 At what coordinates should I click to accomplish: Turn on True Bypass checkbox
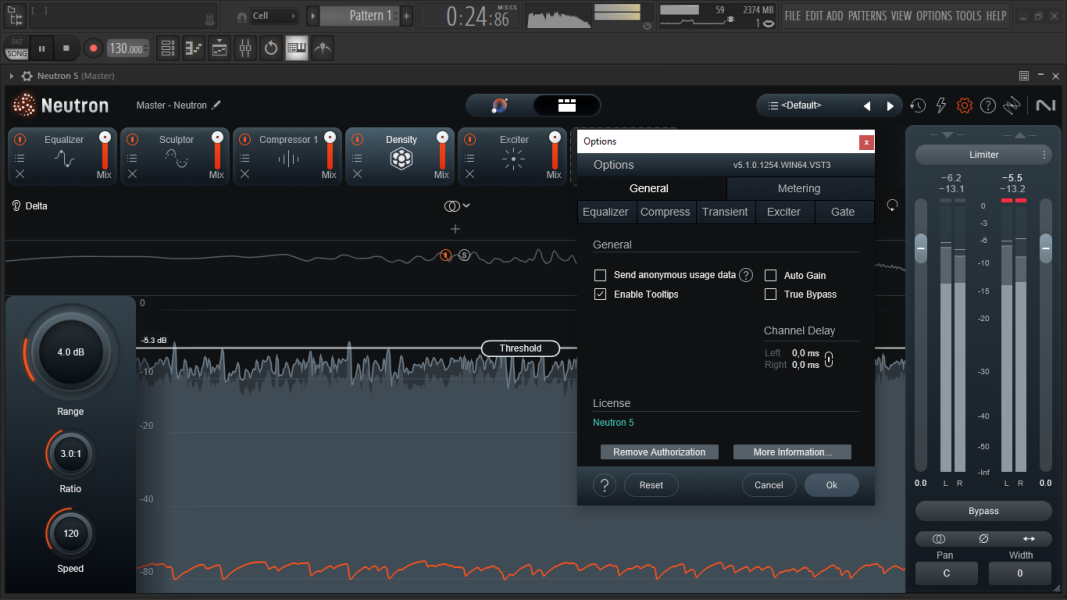771,294
